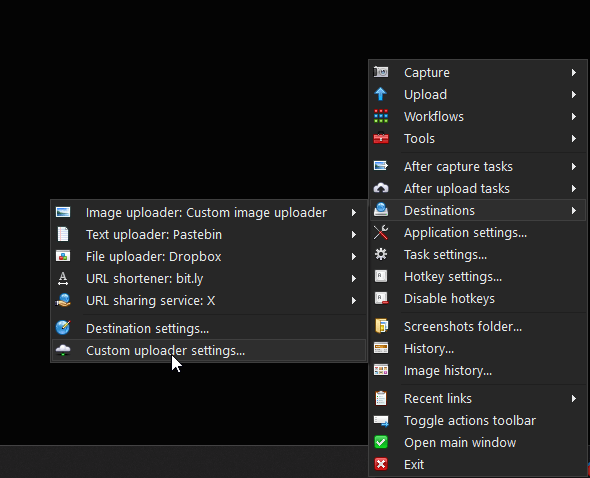Click the notepad icon beside Text uploader

click(63, 234)
